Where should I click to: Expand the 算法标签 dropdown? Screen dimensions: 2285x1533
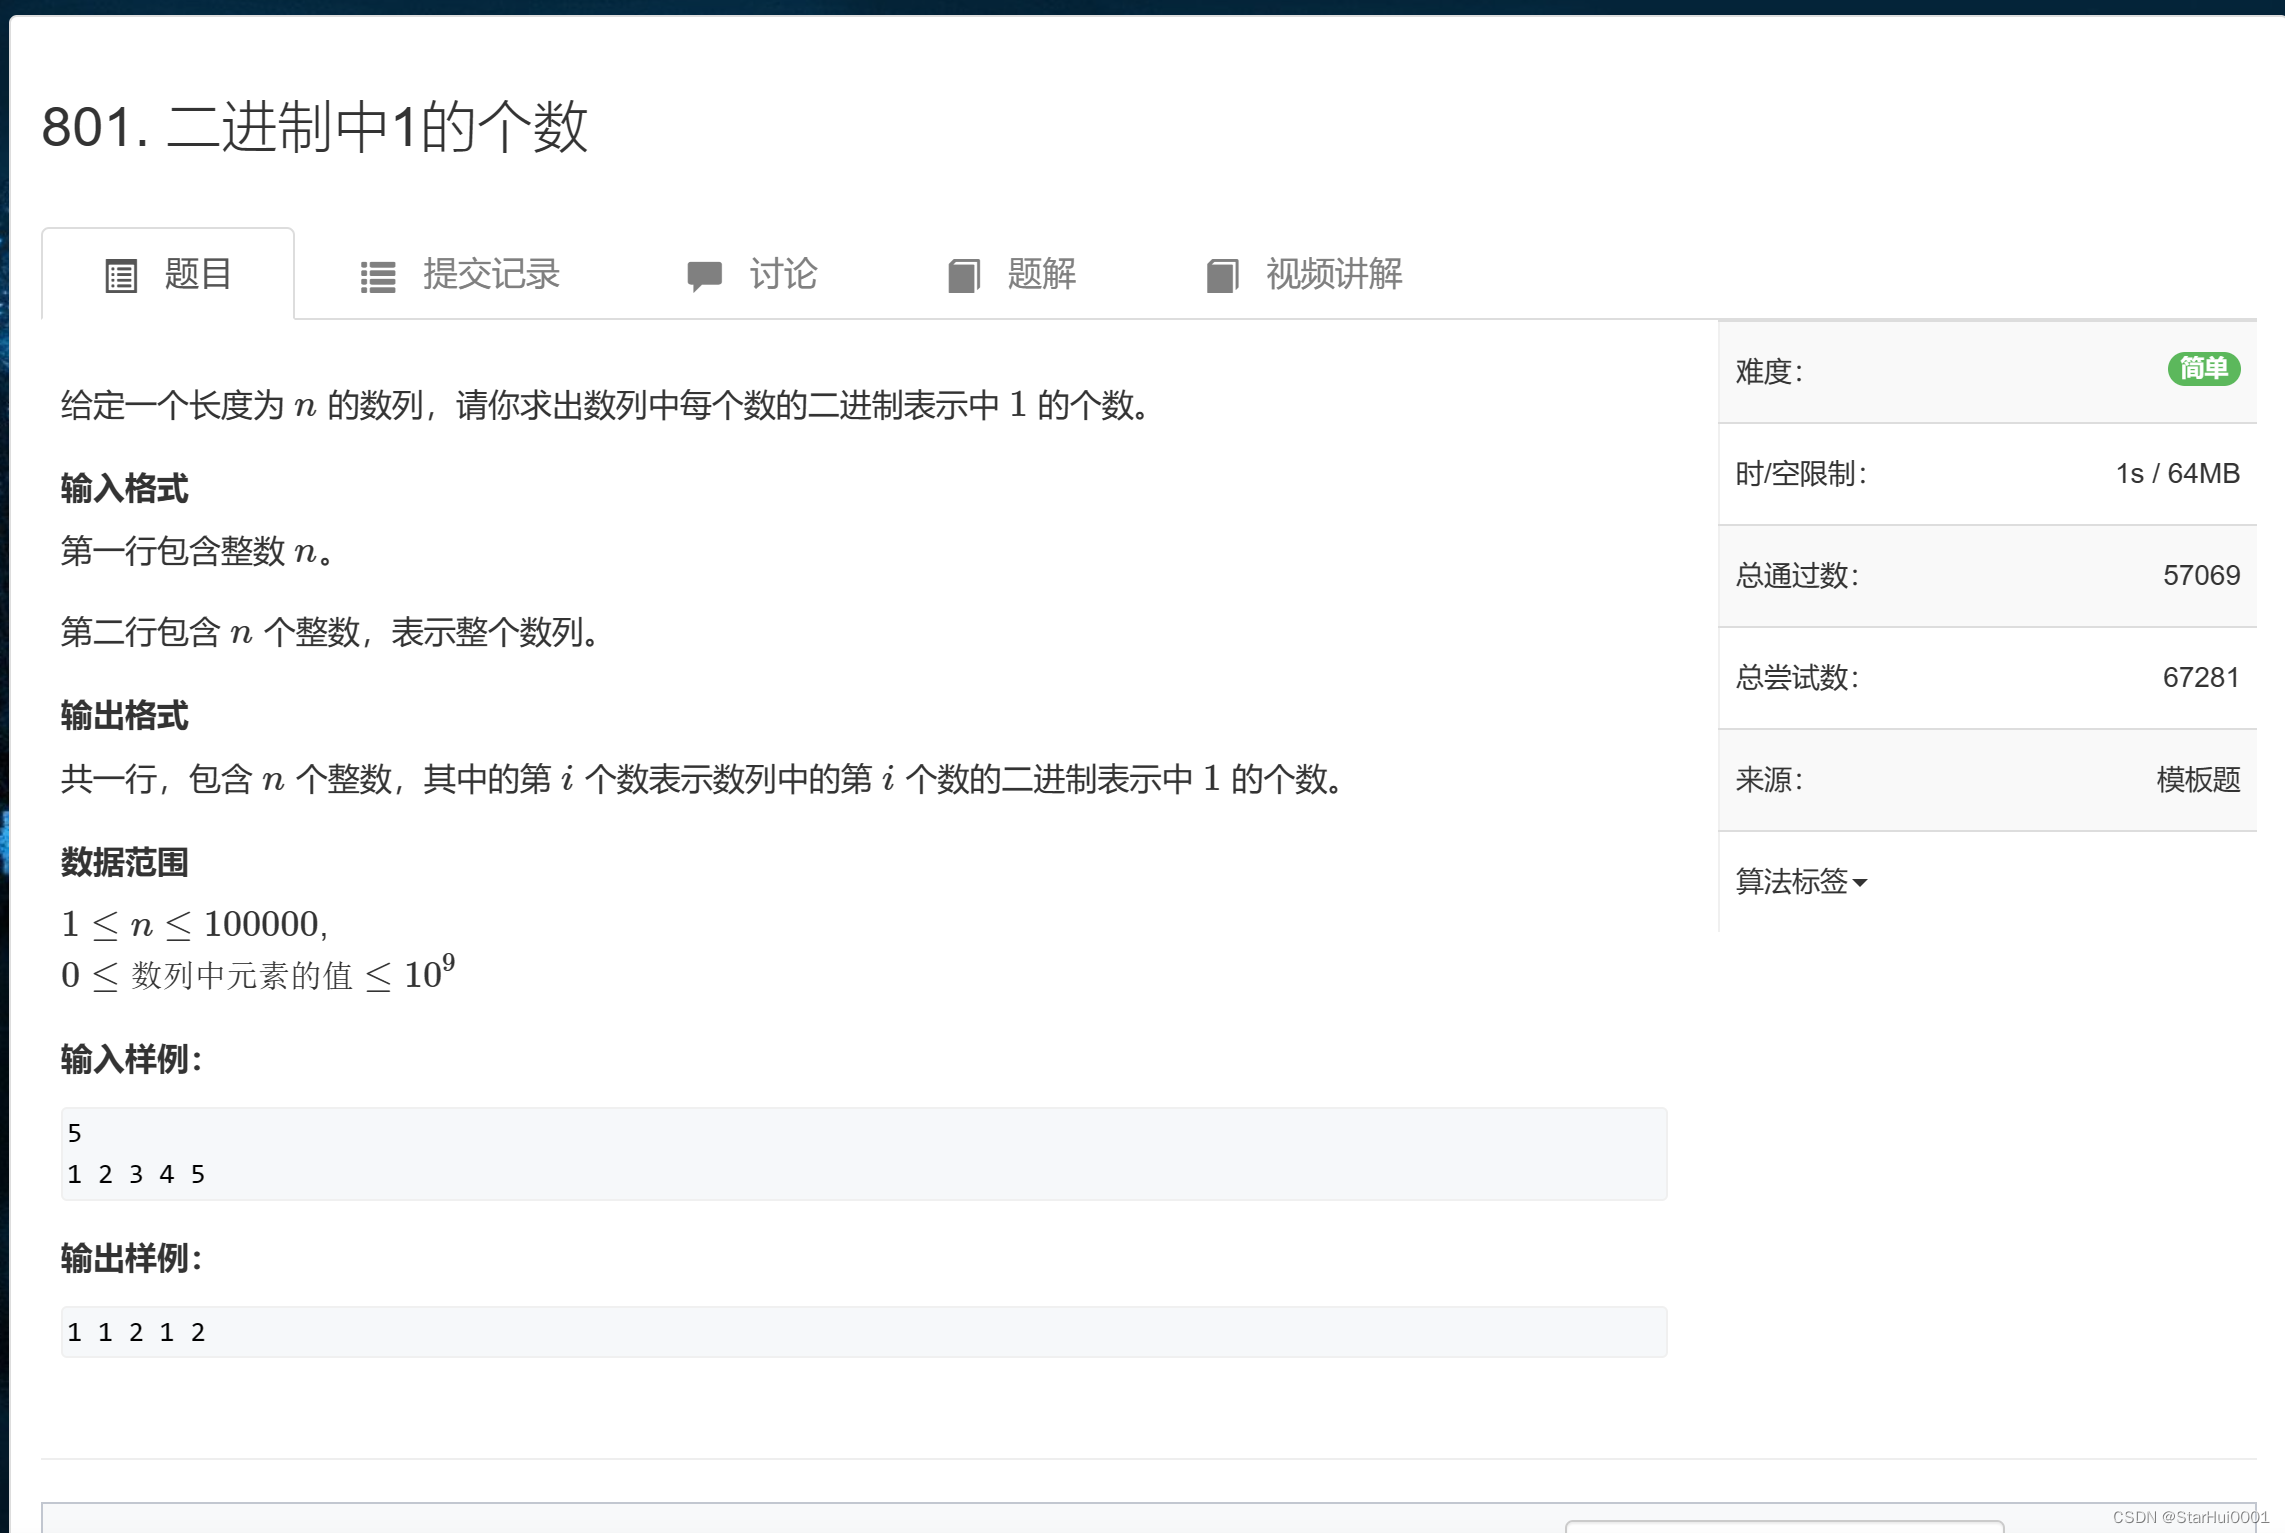1791,881
